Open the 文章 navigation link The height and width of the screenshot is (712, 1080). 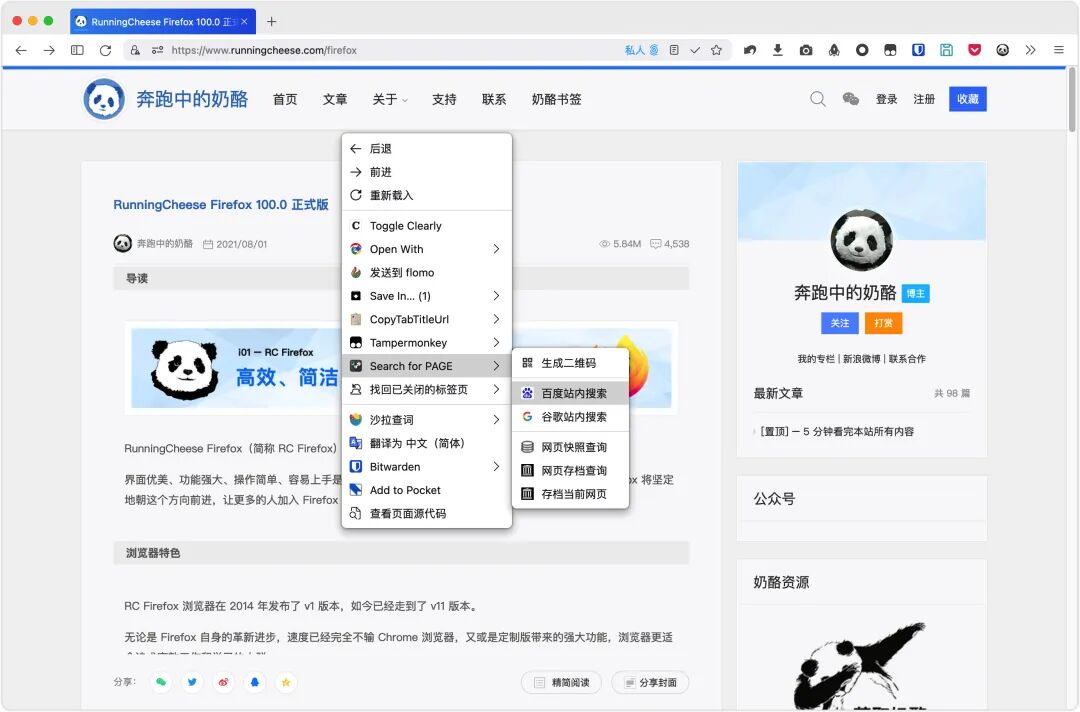tap(335, 99)
